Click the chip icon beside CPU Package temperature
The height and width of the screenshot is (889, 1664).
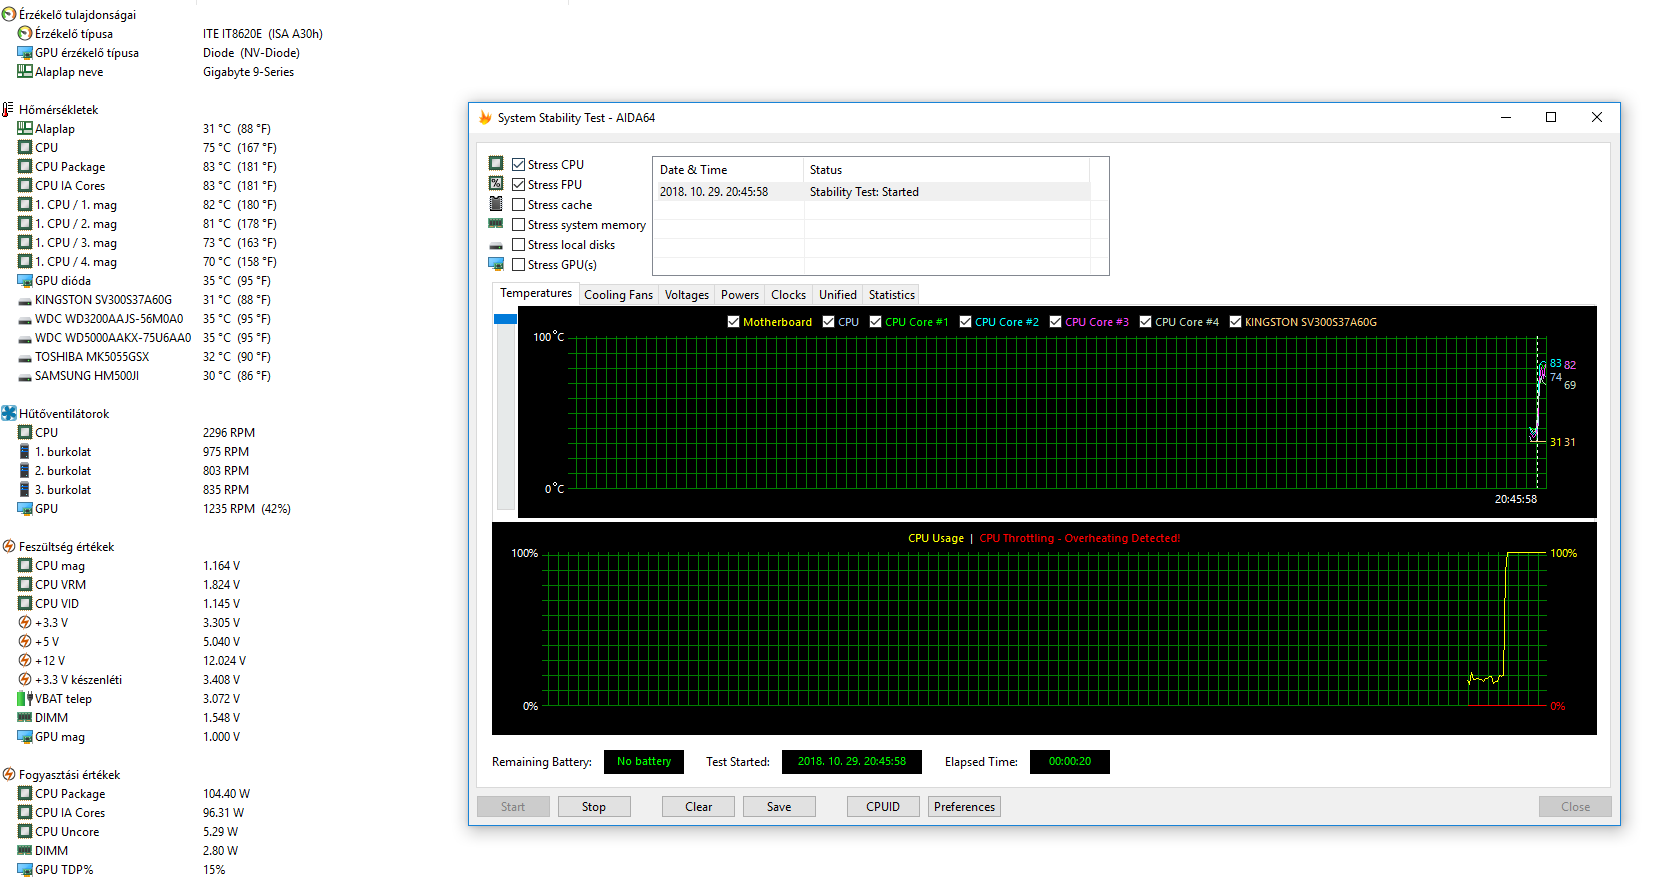[25, 167]
